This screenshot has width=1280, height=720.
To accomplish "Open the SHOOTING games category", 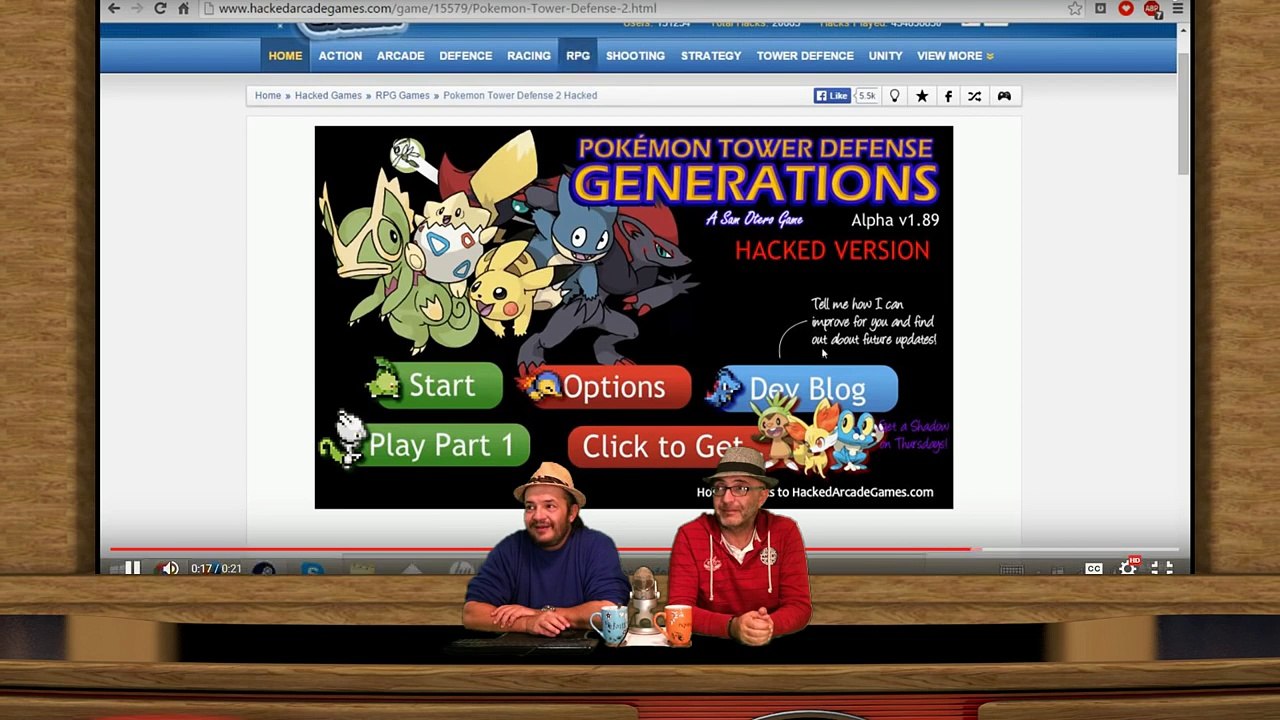I will pos(635,56).
